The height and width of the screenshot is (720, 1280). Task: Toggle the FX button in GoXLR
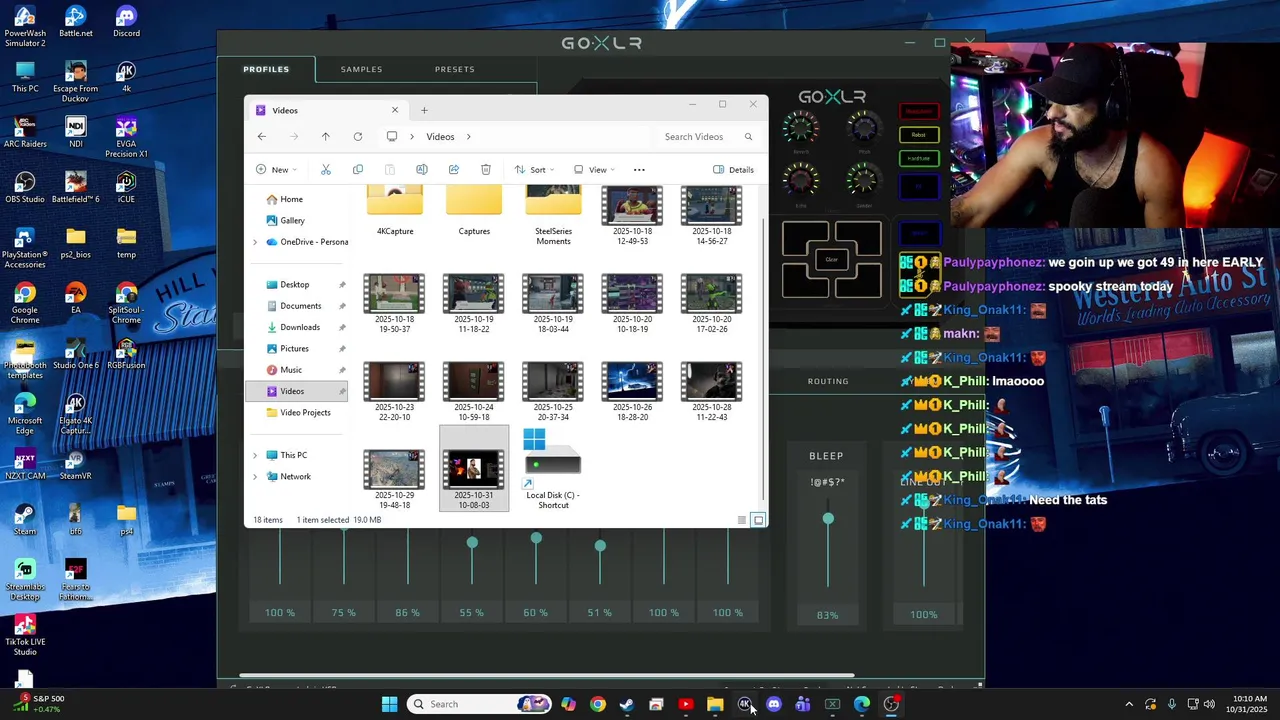pyautogui.click(x=918, y=186)
